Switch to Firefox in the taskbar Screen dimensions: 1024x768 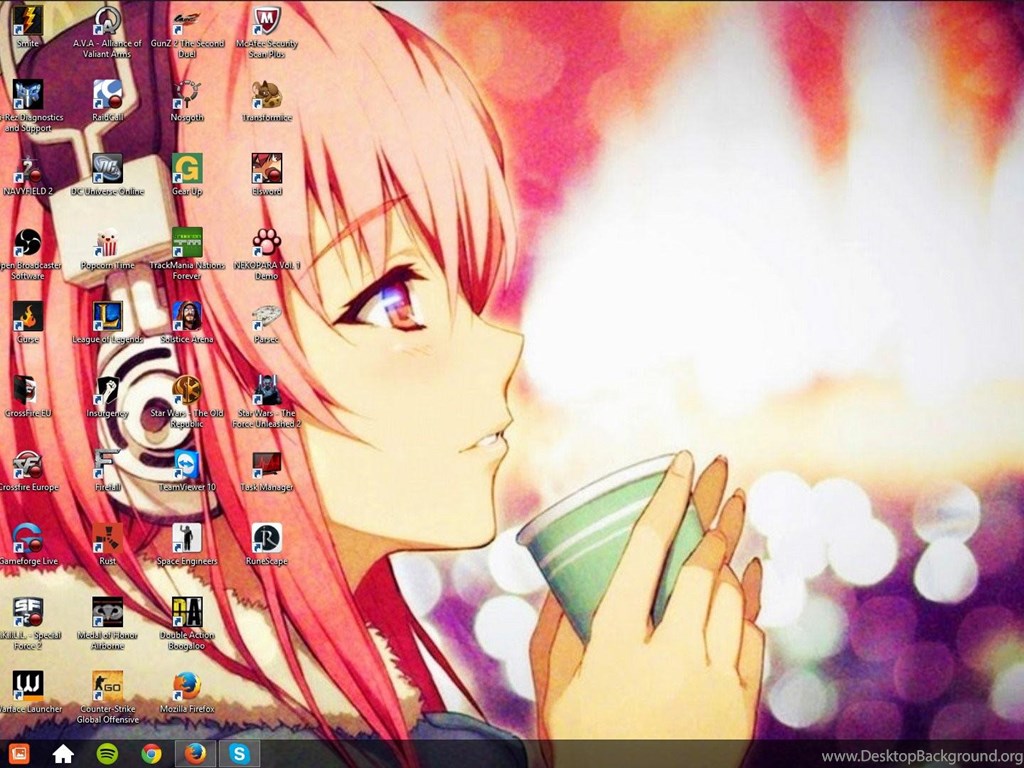pyautogui.click(x=195, y=754)
